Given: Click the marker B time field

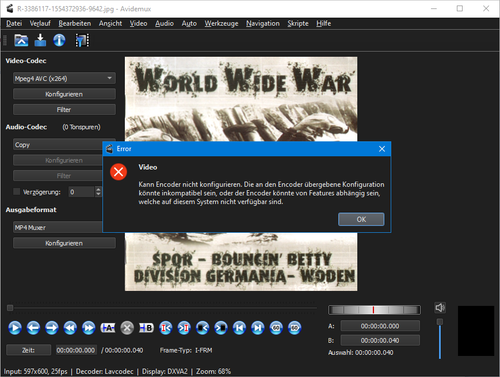Looking at the screenshot, I should point(380,340).
